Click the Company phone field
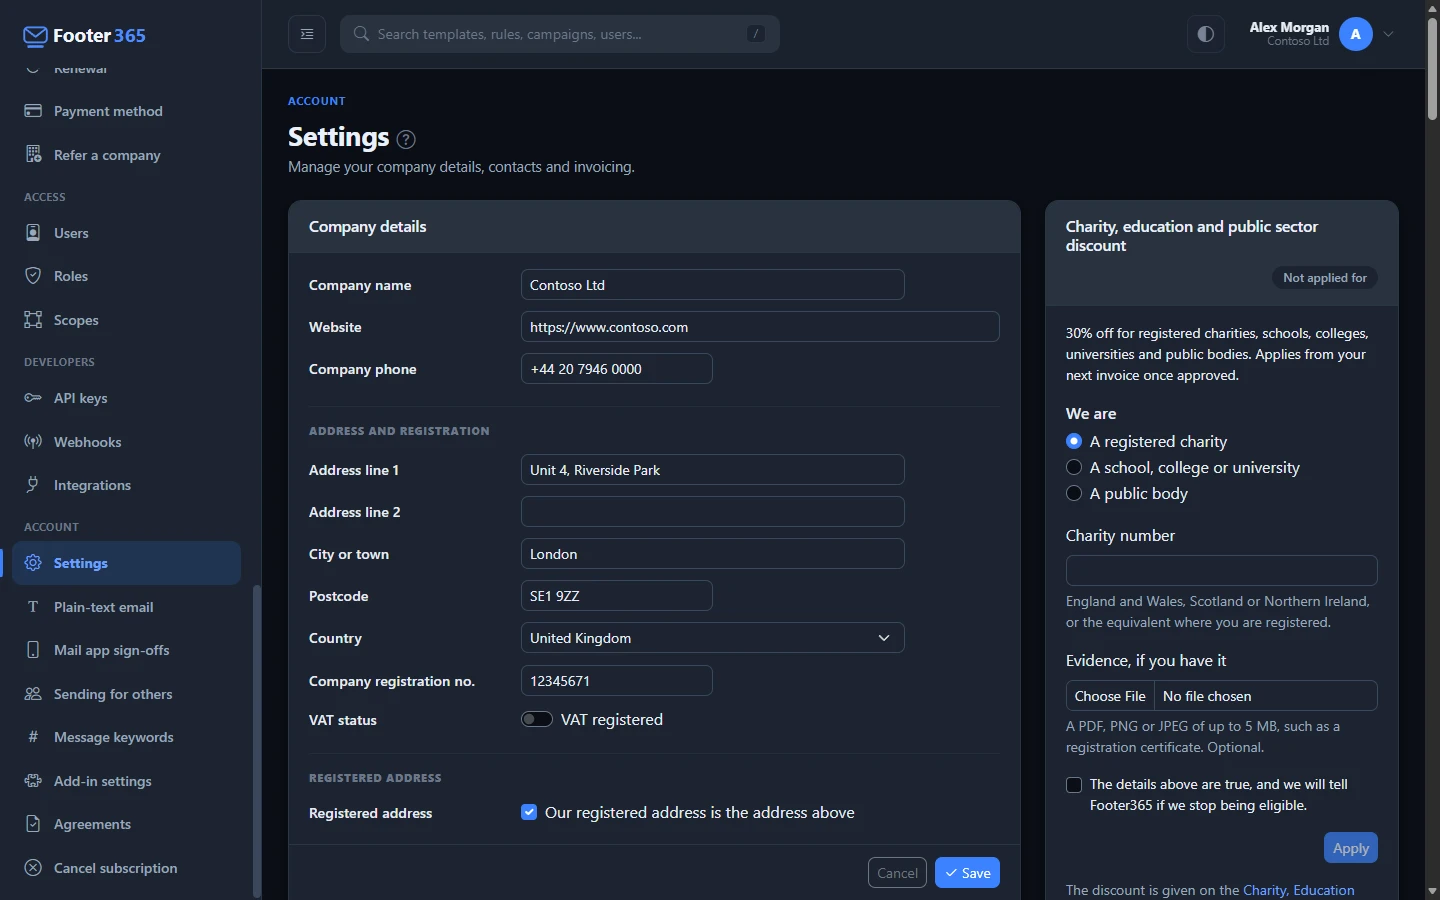Viewport: 1440px width, 900px height. click(x=616, y=369)
